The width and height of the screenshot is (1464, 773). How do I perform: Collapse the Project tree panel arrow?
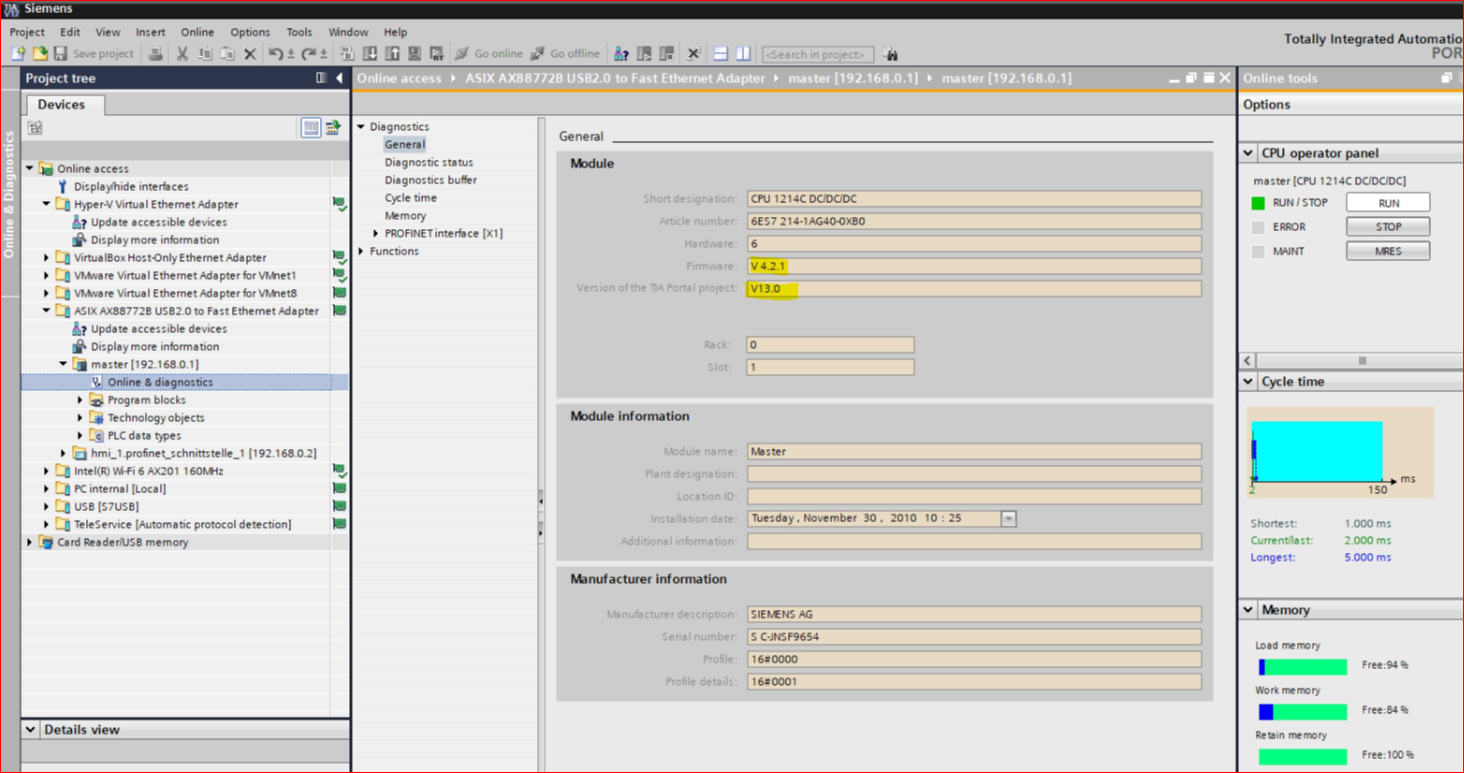pyautogui.click(x=339, y=78)
